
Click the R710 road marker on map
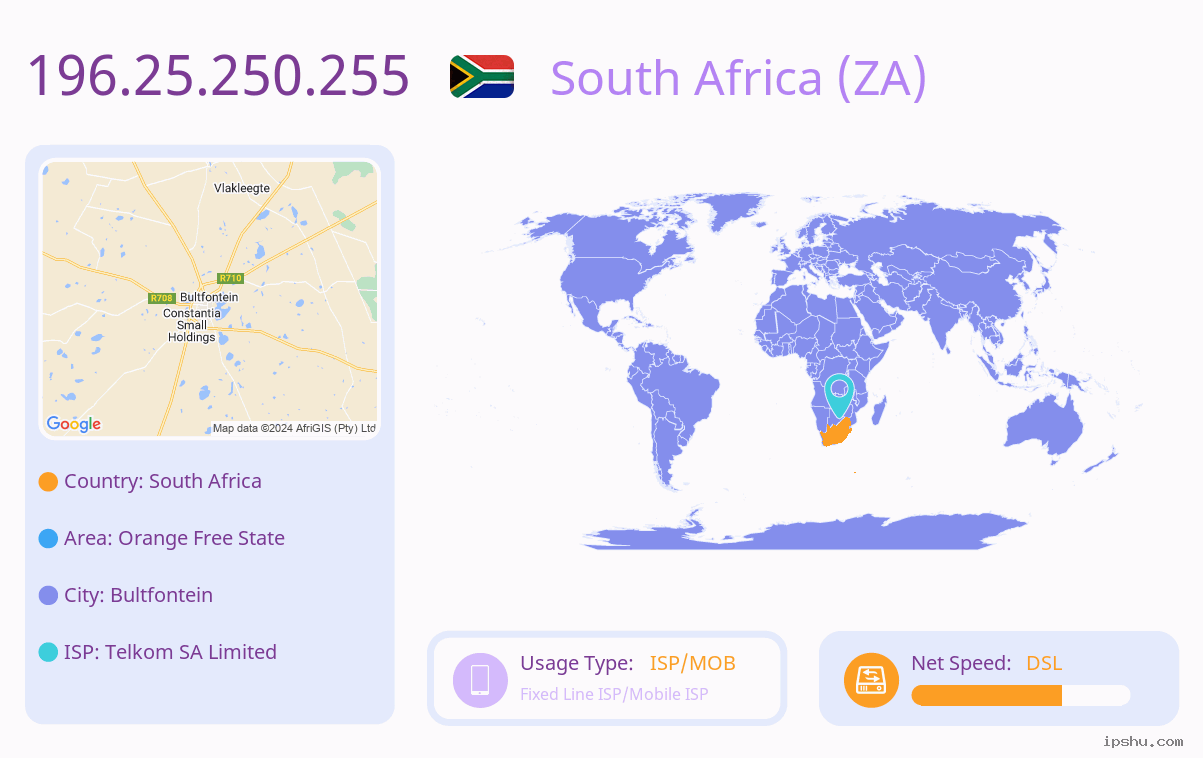(231, 278)
